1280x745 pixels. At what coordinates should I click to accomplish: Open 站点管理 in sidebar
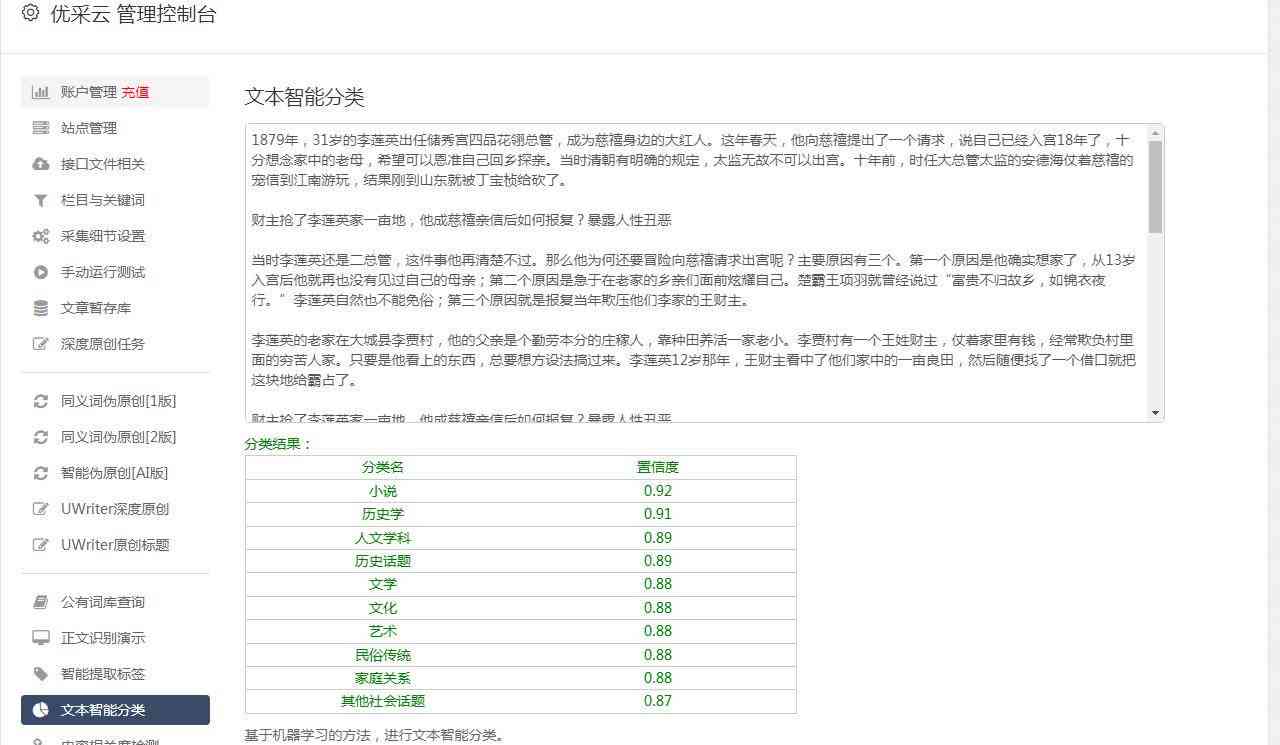(x=115, y=128)
